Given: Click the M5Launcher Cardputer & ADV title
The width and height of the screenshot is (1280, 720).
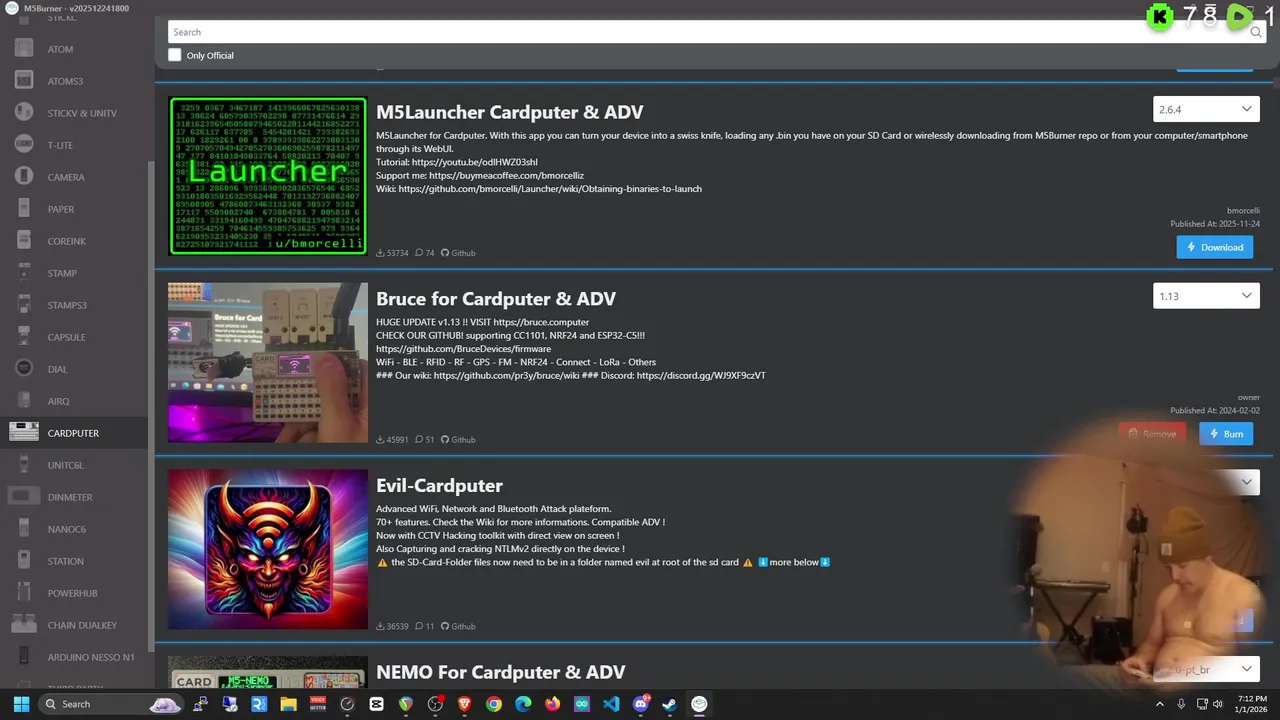Looking at the screenshot, I should click(510, 112).
